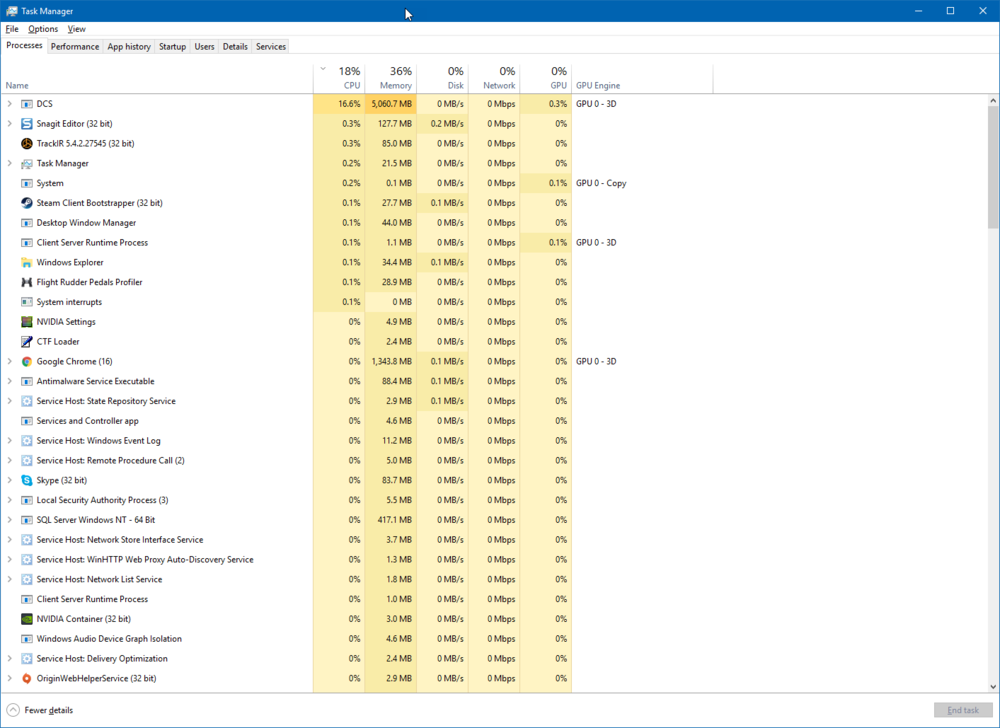Expand the OriginWebHelperService row
The image size is (1000, 728).
coord(10,678)
